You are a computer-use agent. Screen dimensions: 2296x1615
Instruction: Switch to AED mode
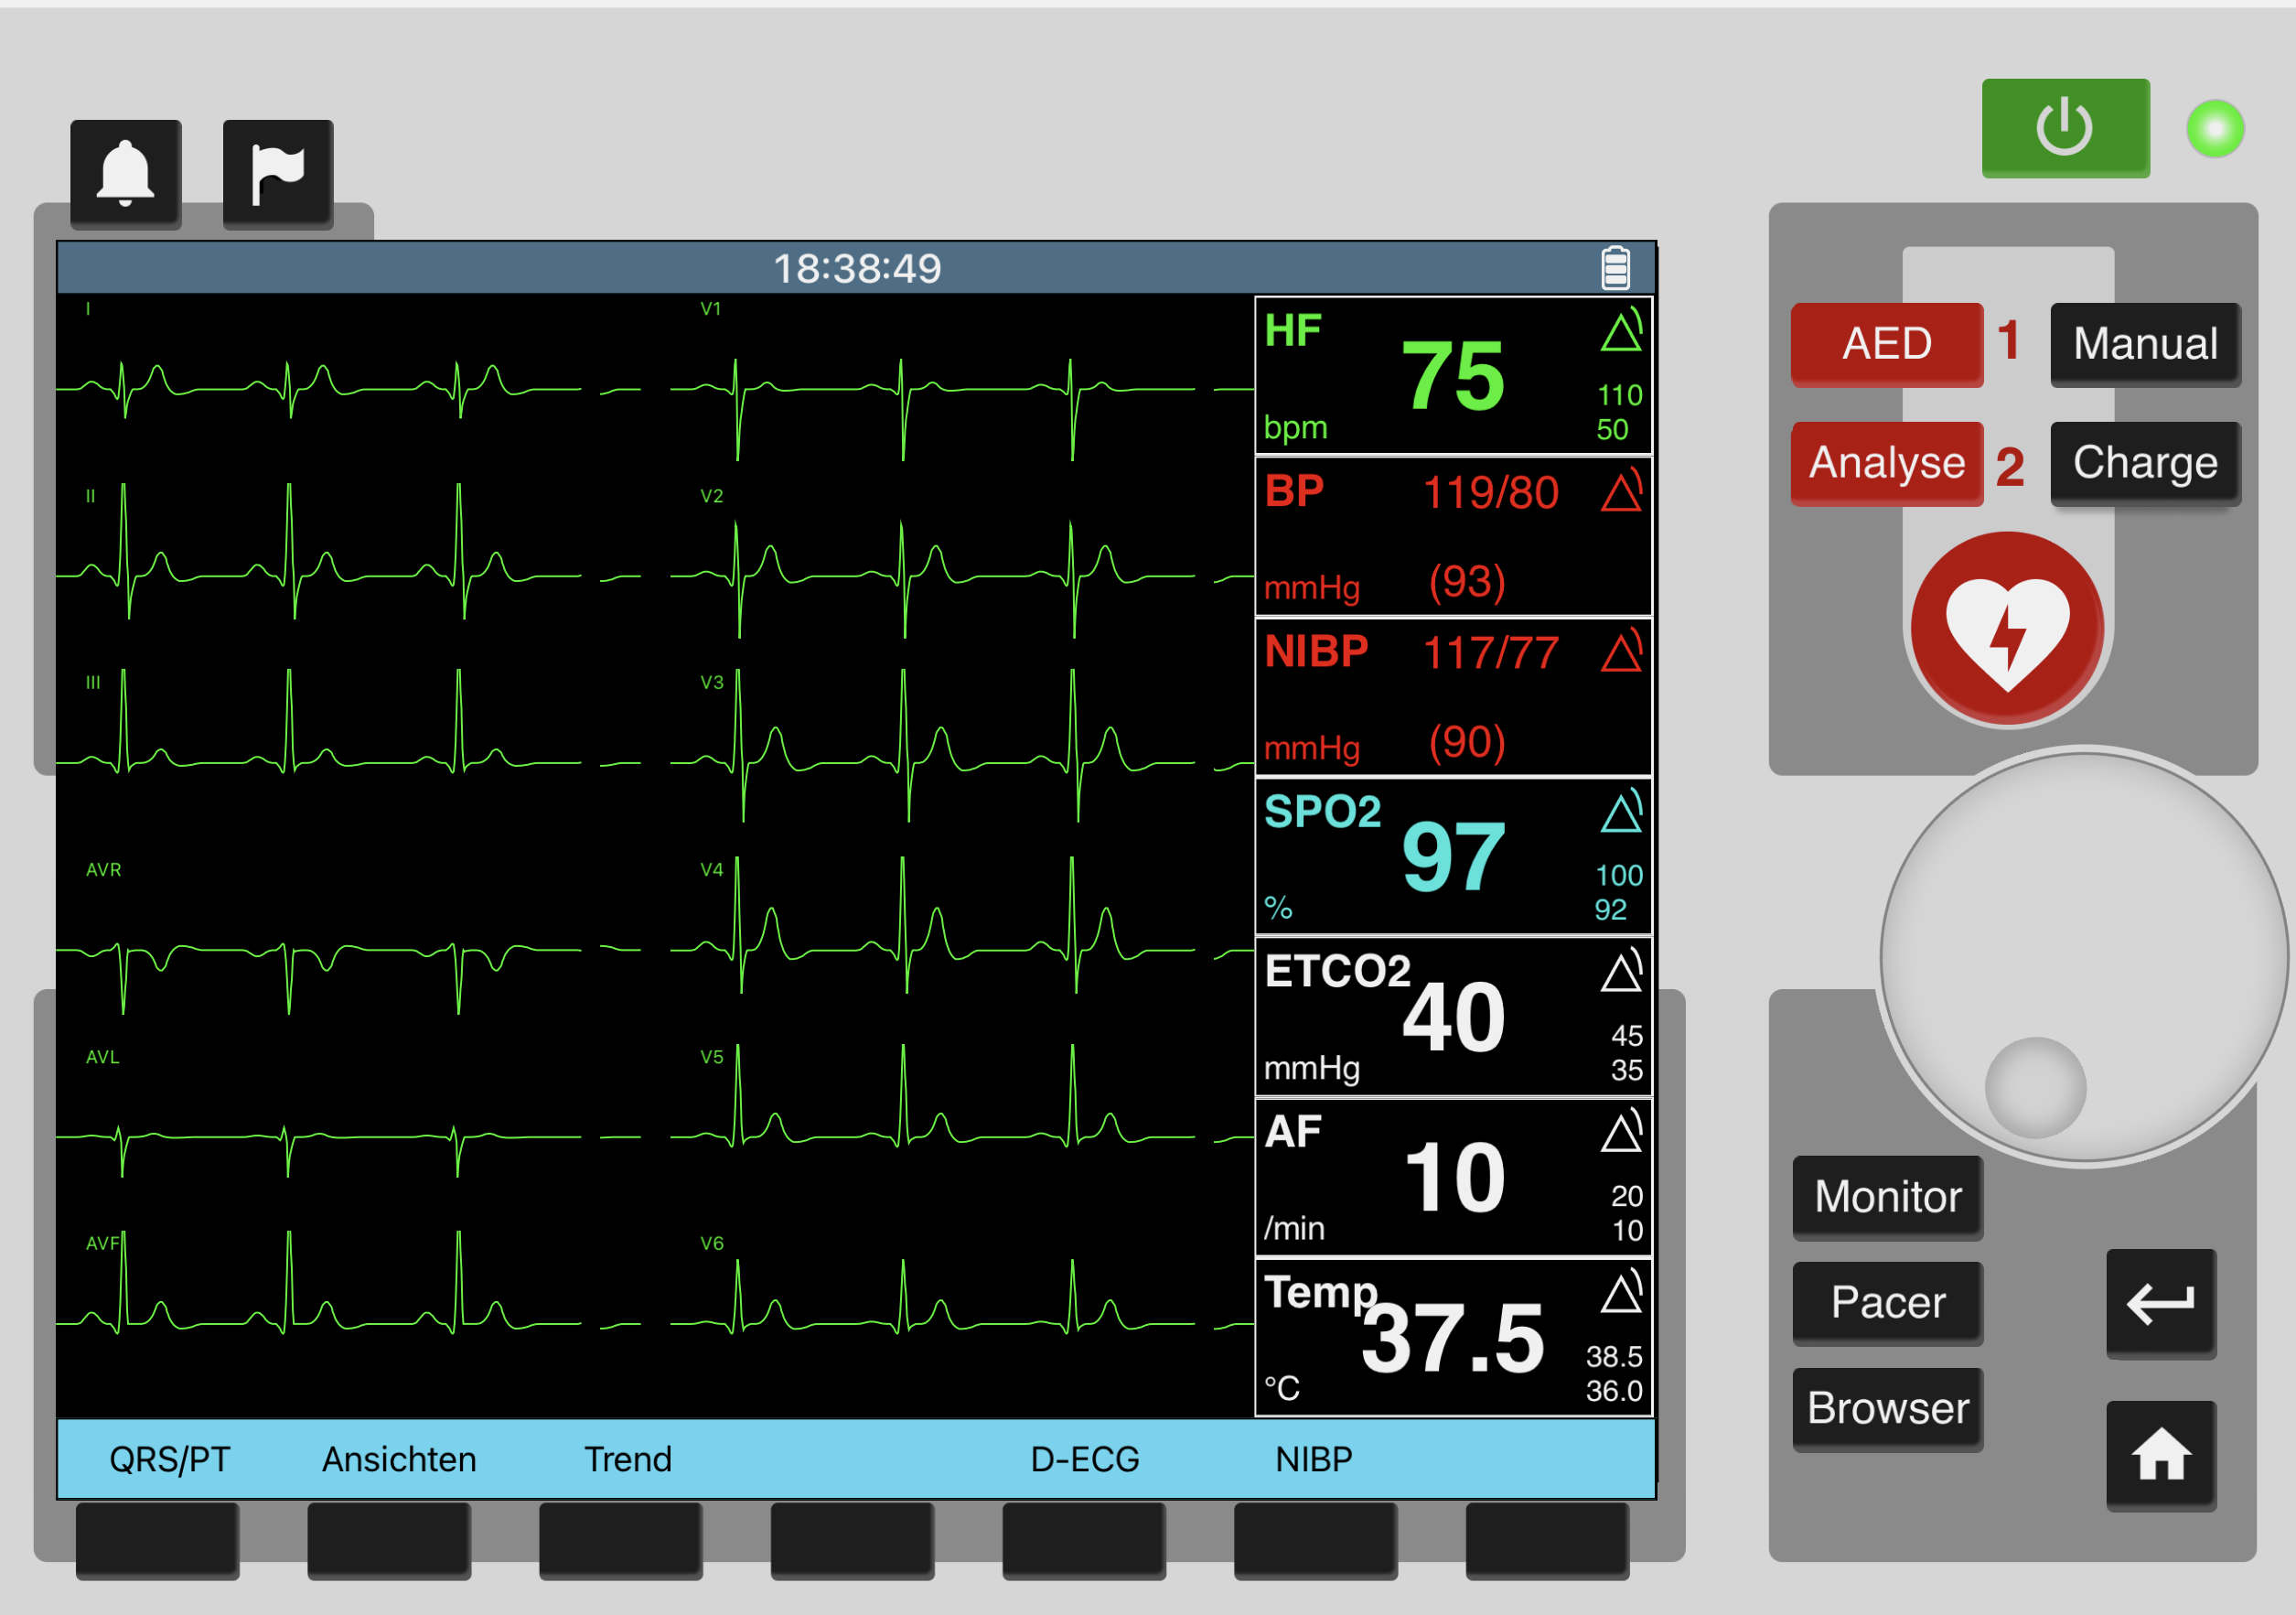click(x=1886, y=343)
